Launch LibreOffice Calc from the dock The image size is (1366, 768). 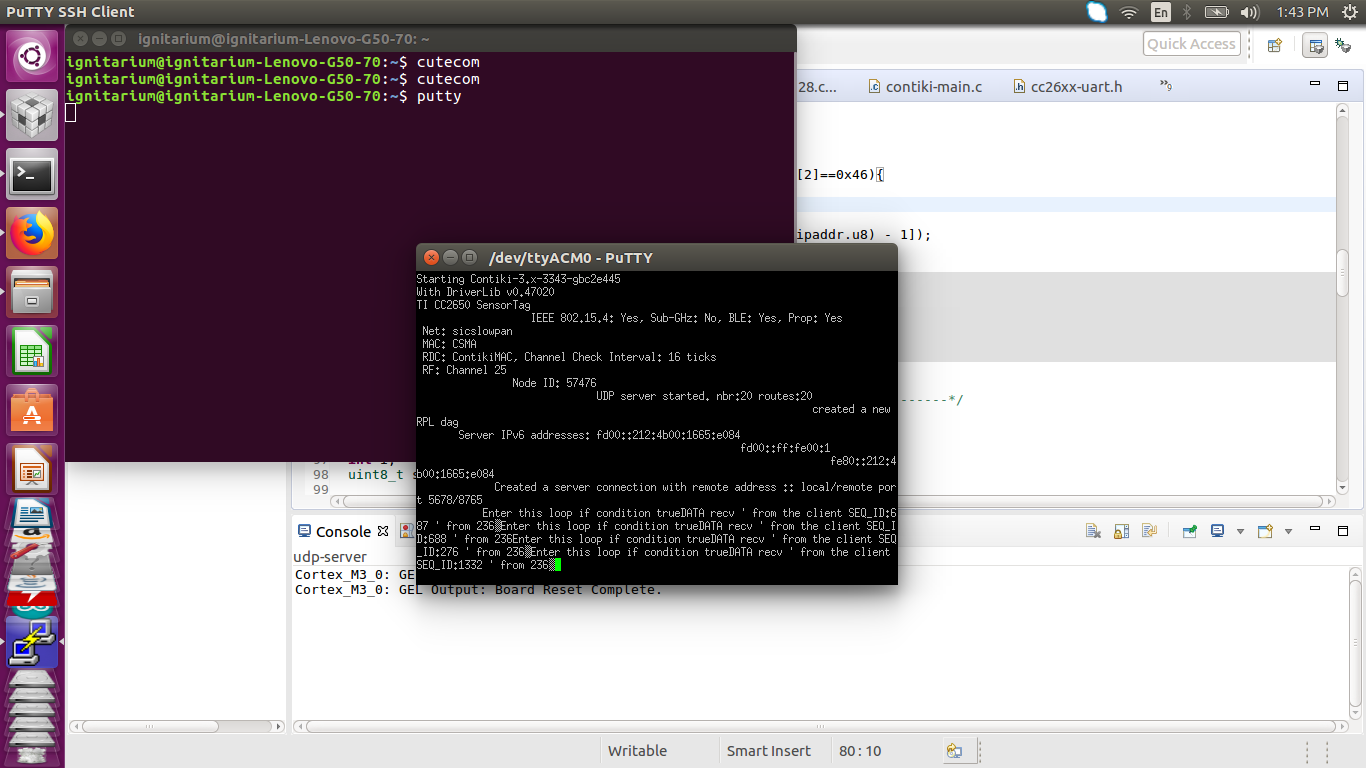click(x=32, y=352)
